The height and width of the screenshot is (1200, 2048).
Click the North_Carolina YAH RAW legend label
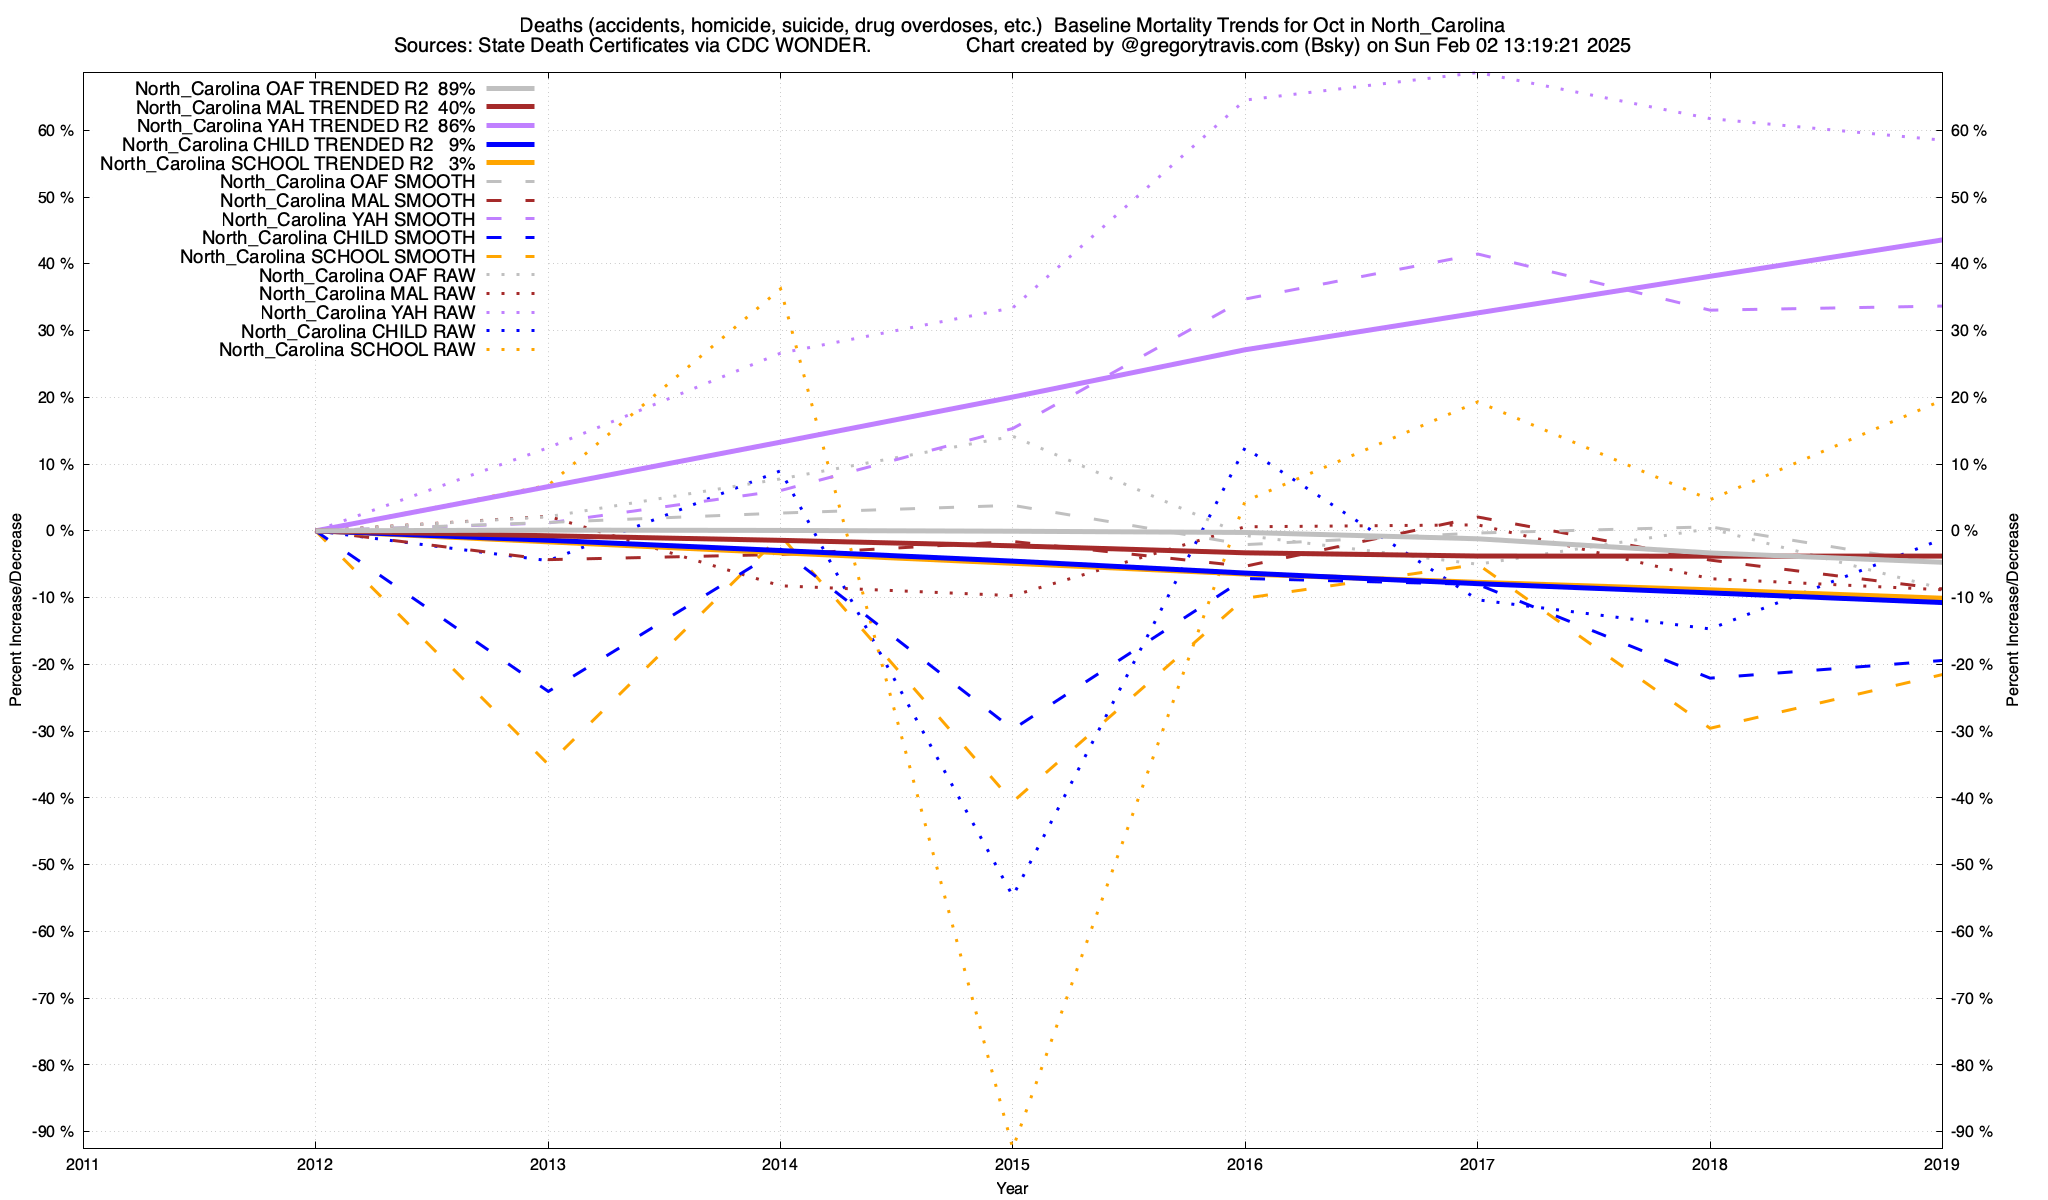coord(367,313)
